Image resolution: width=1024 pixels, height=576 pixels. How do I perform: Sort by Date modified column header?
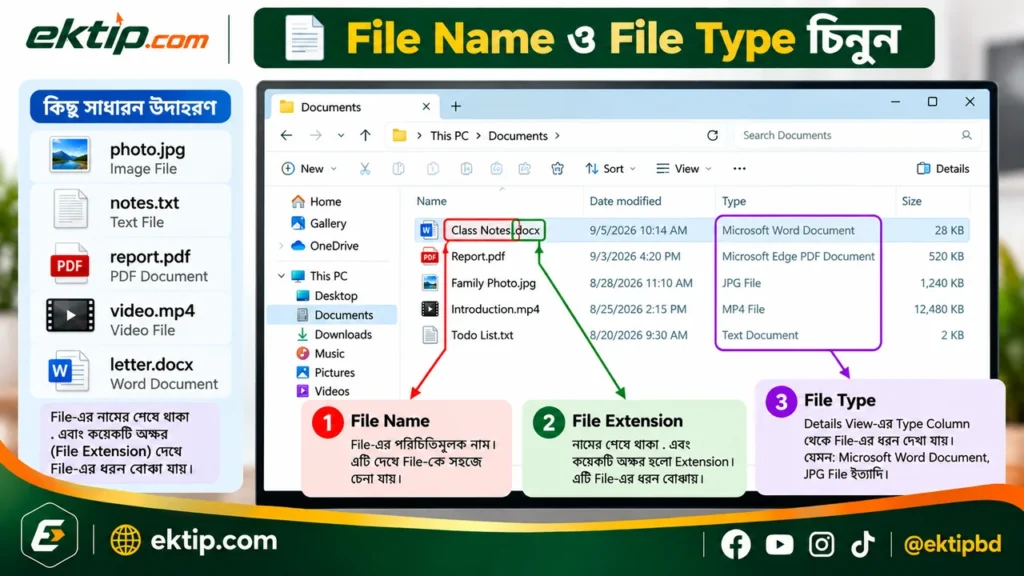click(625, 201)
